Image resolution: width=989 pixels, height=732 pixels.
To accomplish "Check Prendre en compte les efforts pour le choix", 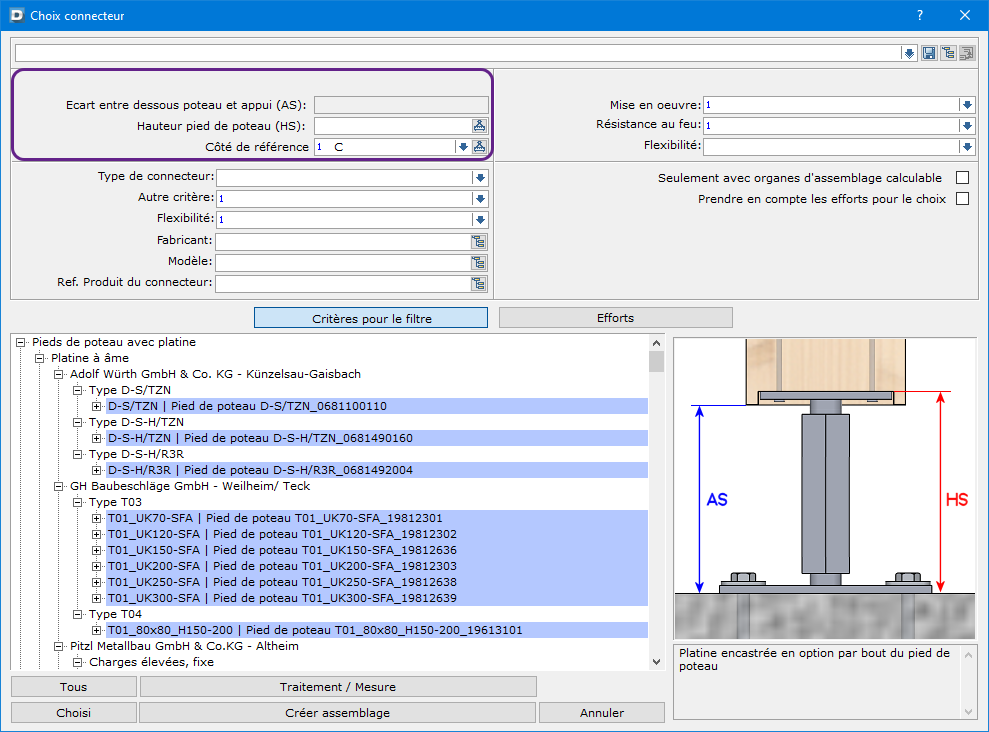I will 963,199.
